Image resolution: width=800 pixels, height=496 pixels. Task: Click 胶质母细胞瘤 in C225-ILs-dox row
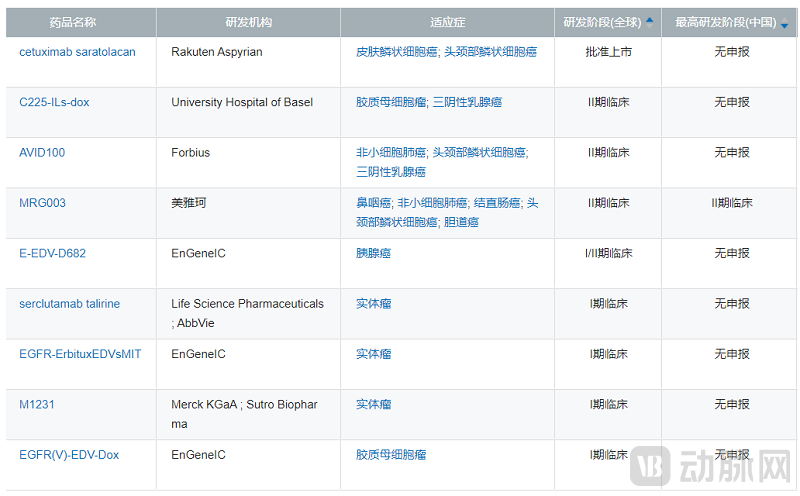pyautogui.click(x=391, y=103)
